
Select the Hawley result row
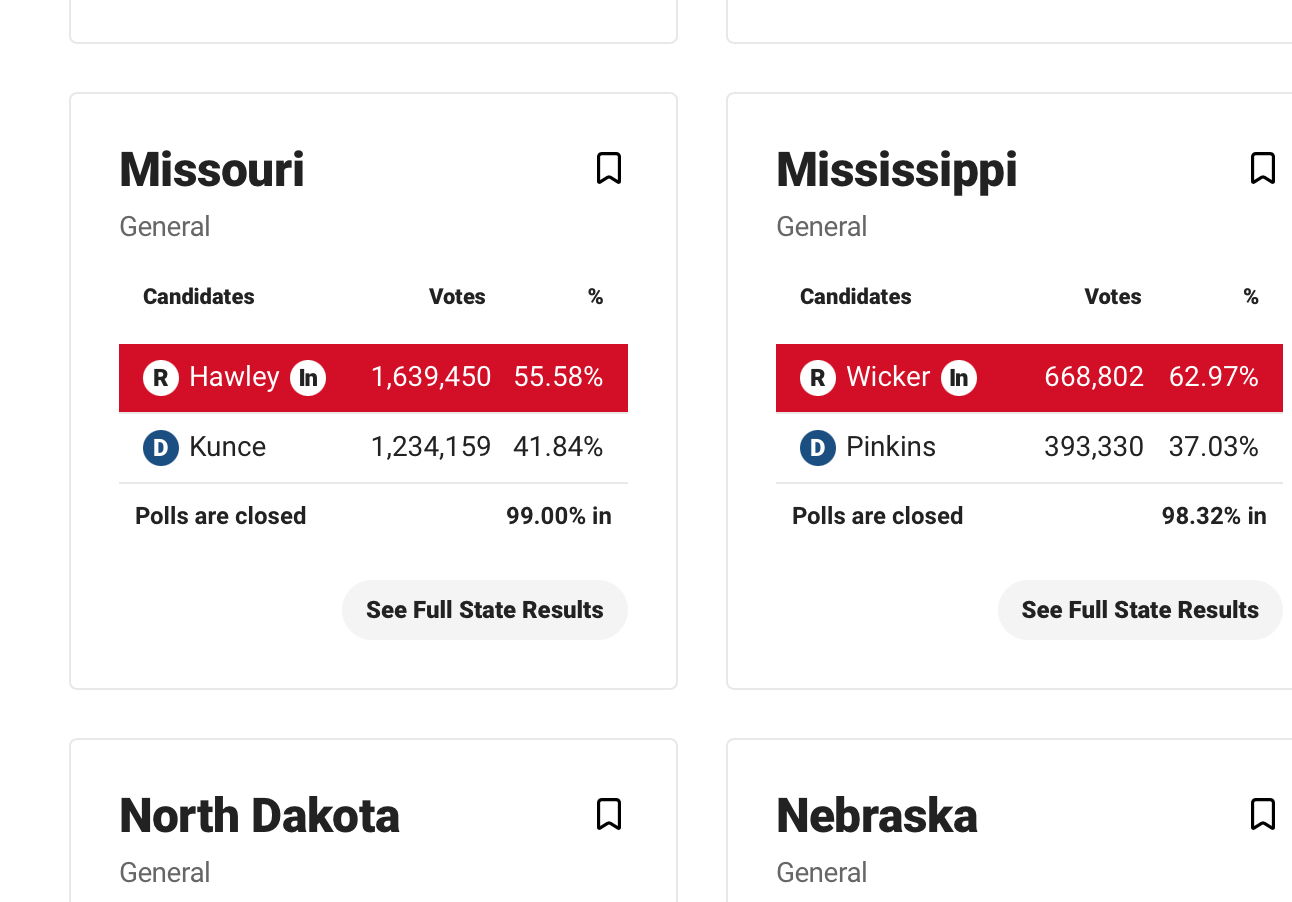[x=373, y=378]
